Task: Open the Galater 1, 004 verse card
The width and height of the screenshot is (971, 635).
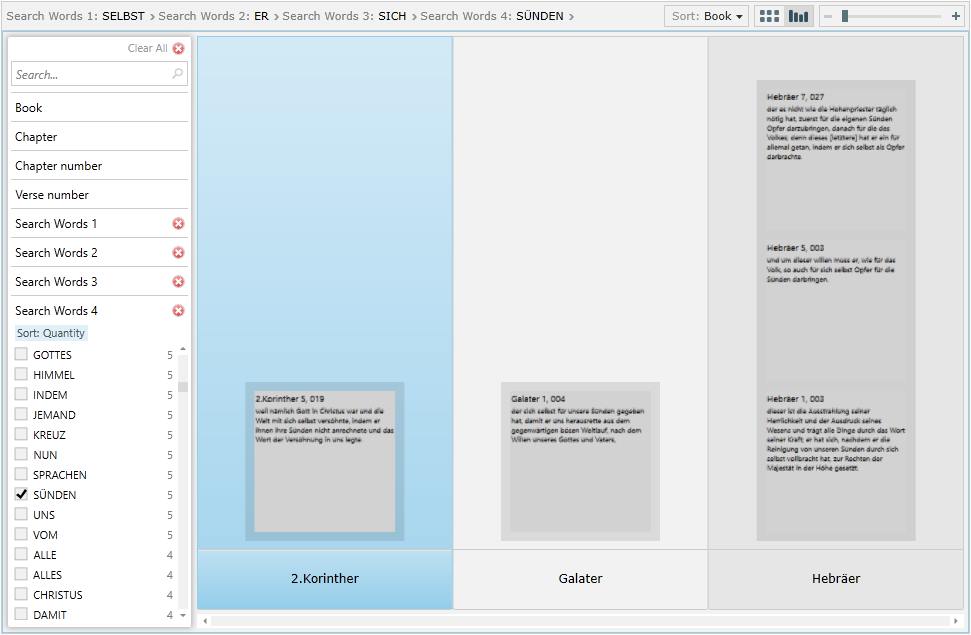Action: coord(580,461)
